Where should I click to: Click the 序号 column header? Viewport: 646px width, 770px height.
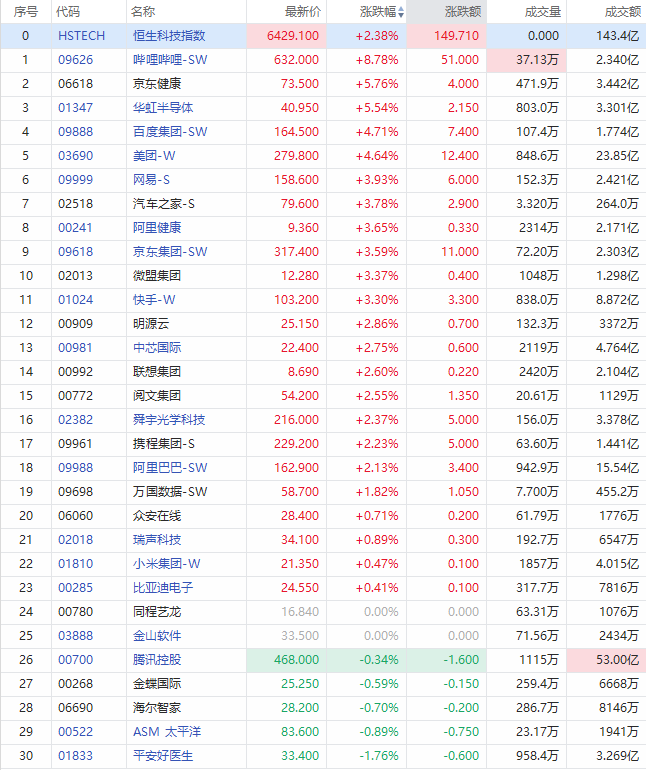26,12
